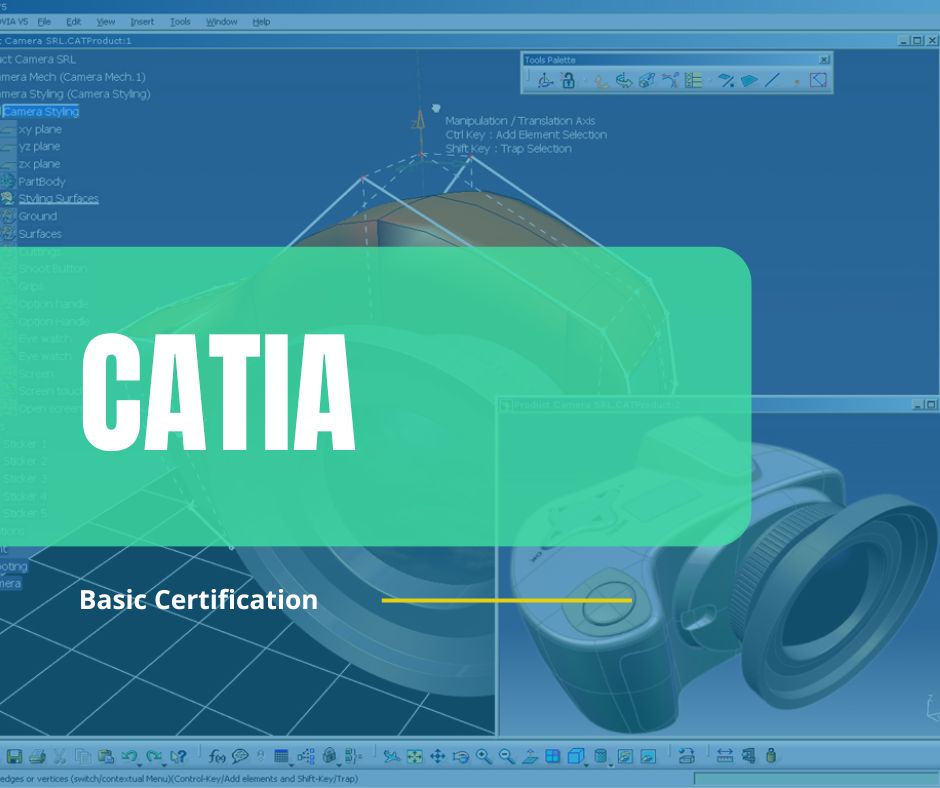Open the Help menu

[x=261, y=22]
